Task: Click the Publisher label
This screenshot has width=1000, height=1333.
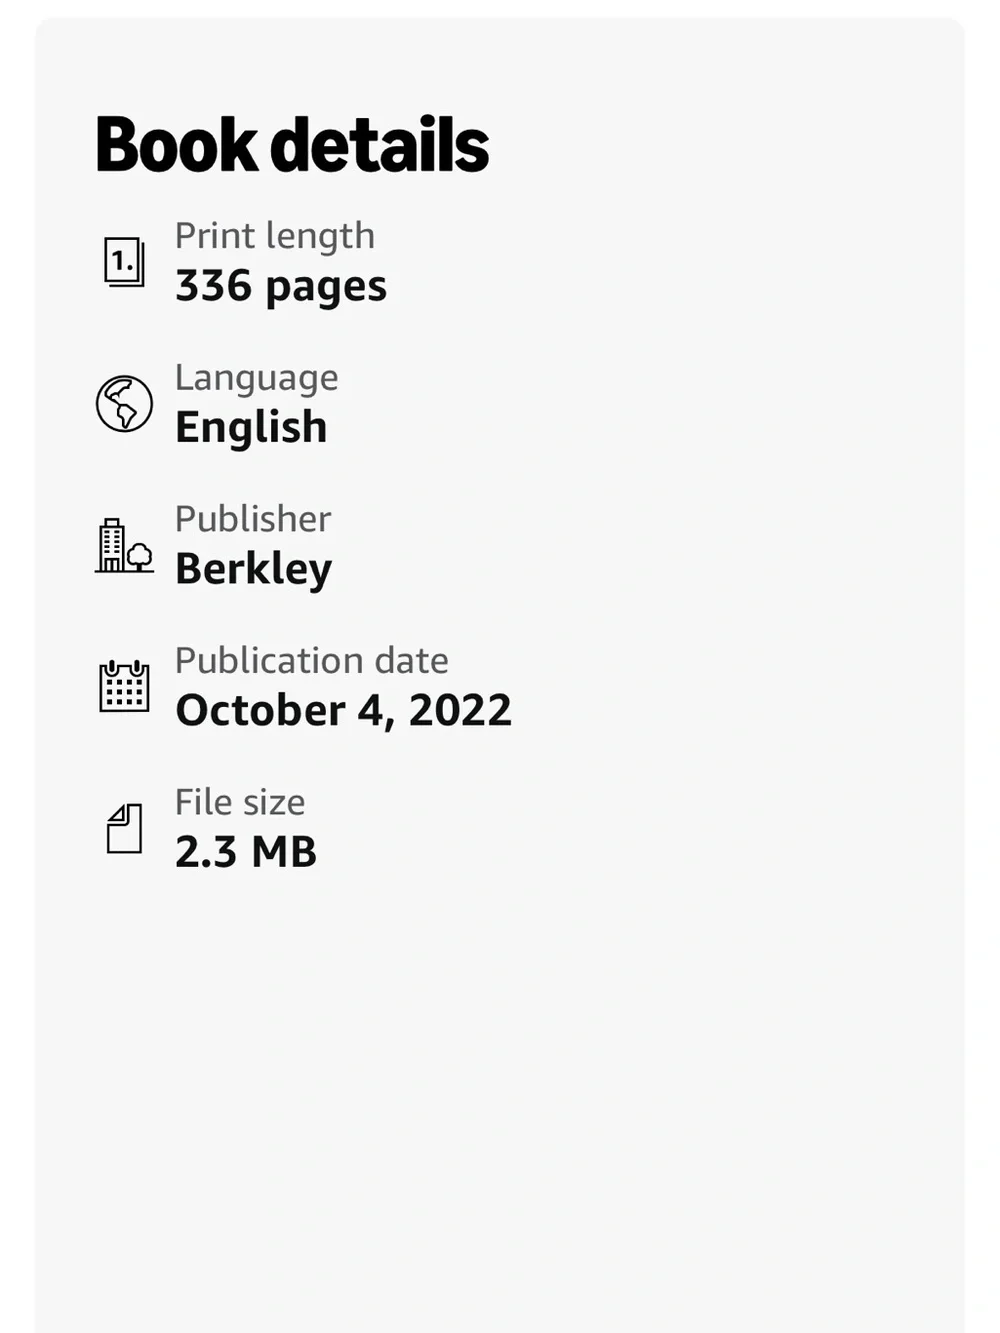Action: point(253,519)
